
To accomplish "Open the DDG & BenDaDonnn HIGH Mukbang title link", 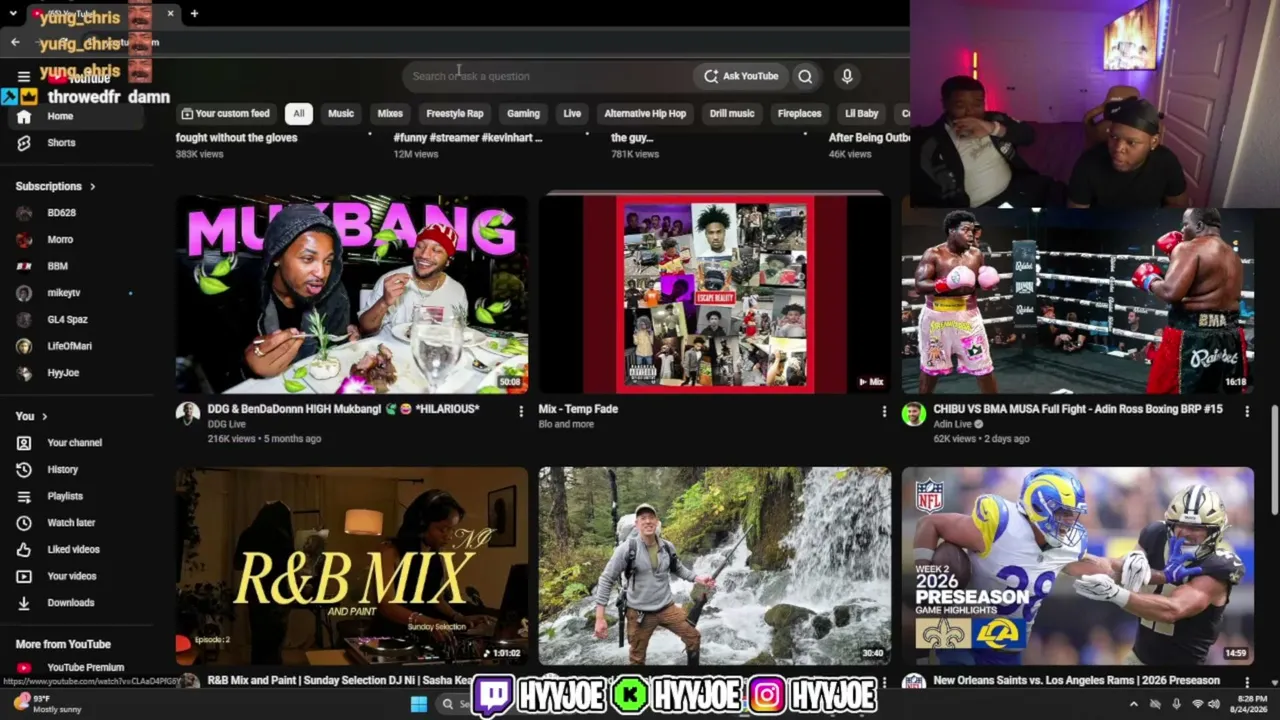I will point(344,409).
